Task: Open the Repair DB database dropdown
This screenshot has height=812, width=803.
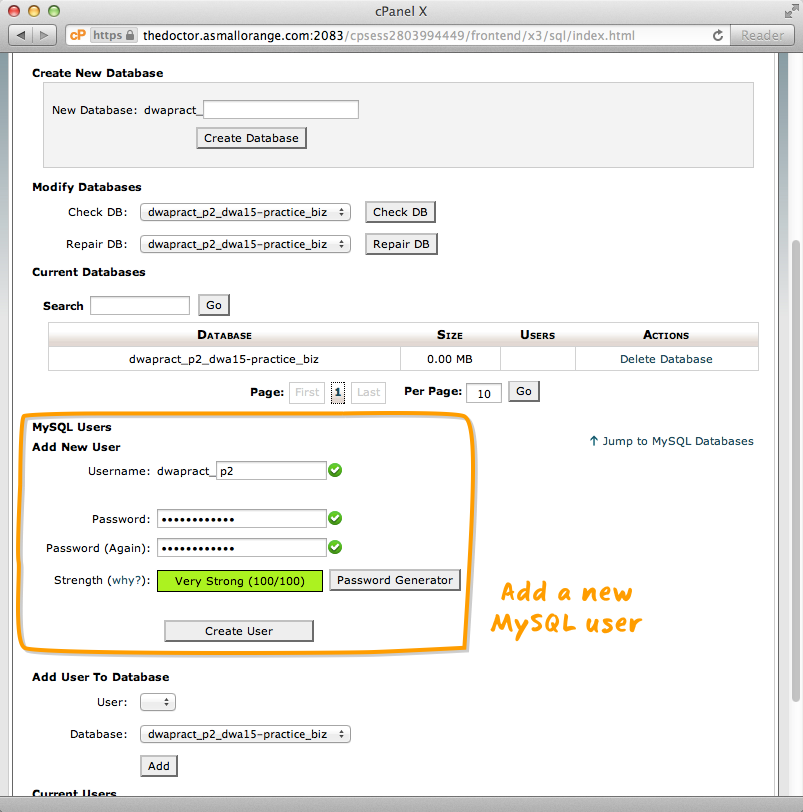Action: point(245,244)
